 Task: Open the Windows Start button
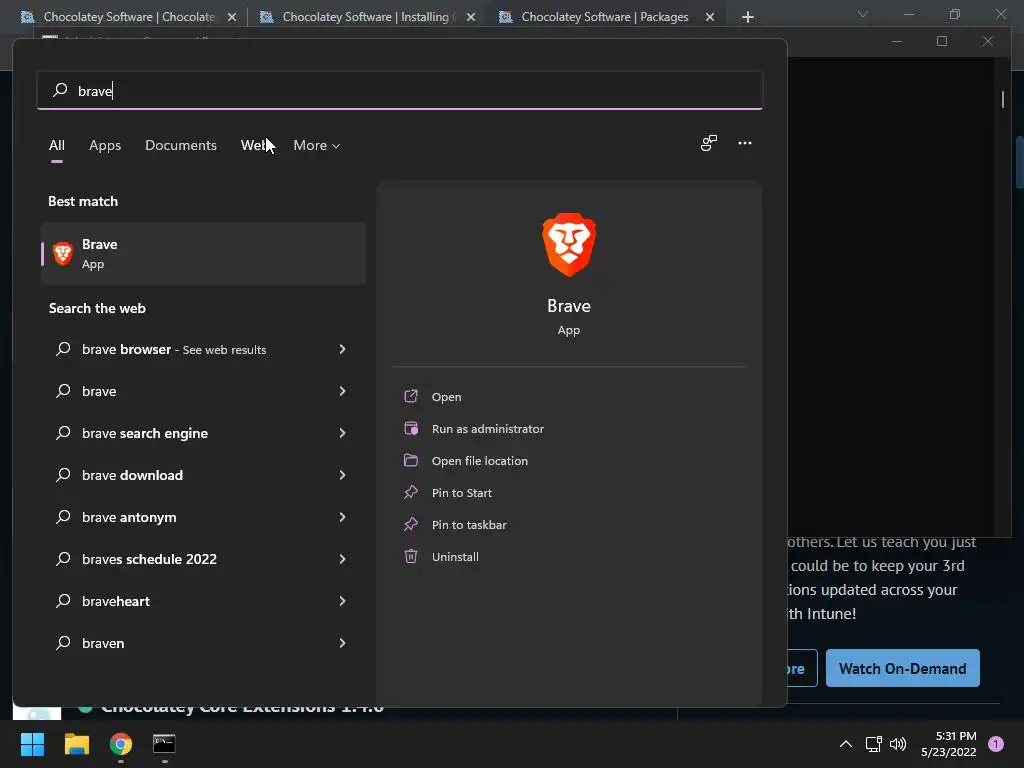32,744
